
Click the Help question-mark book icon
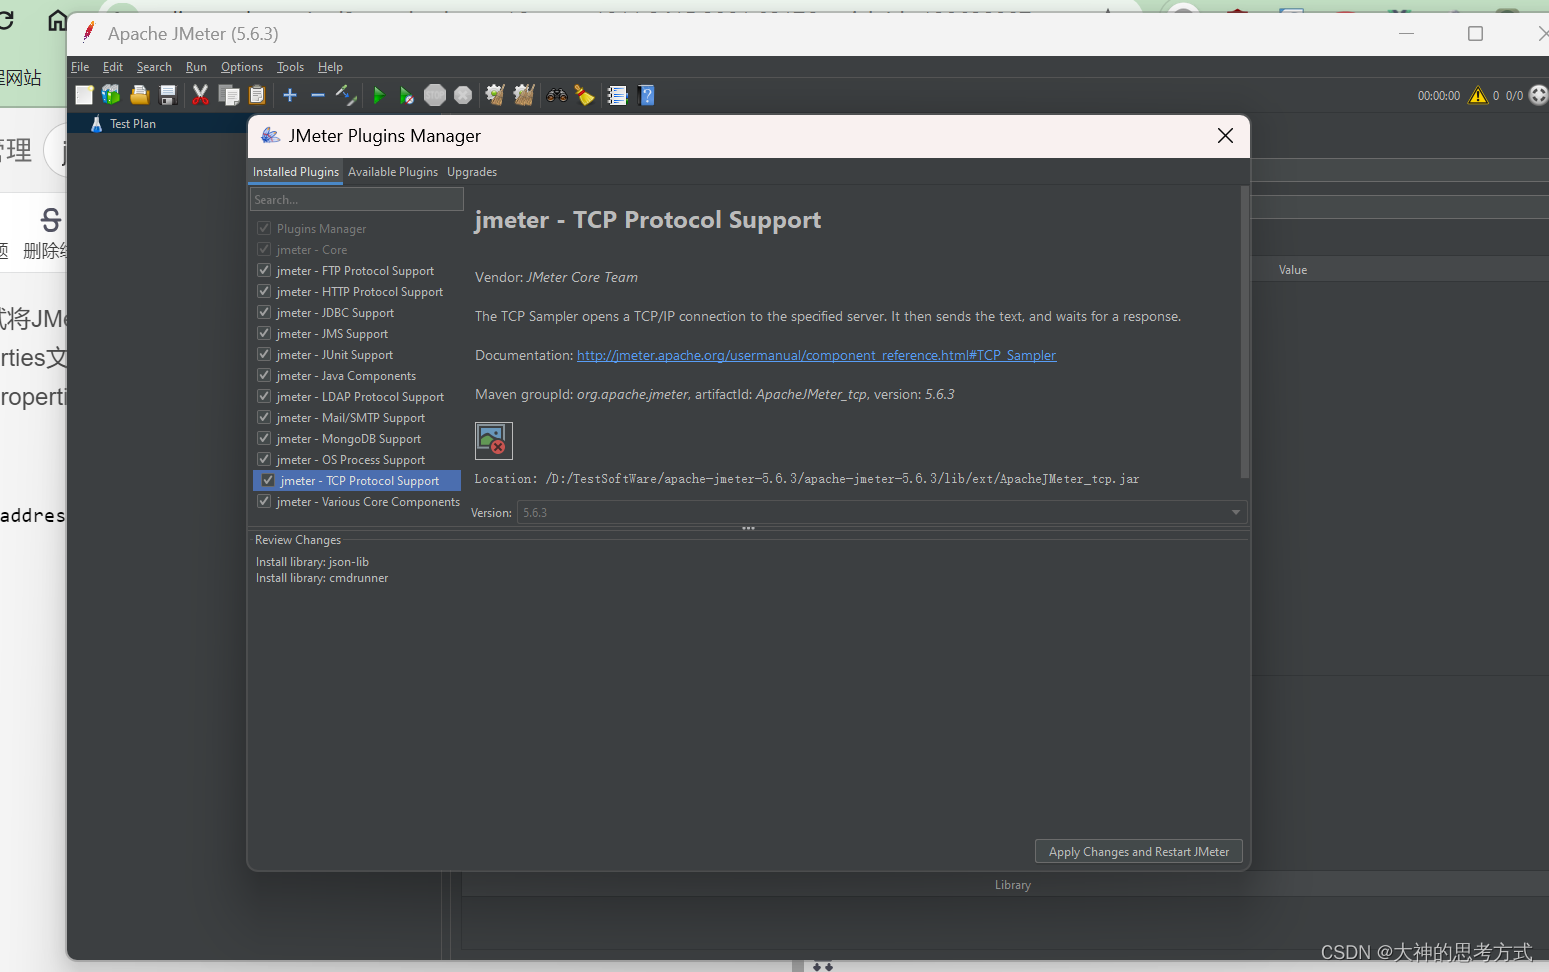(646, 95)
